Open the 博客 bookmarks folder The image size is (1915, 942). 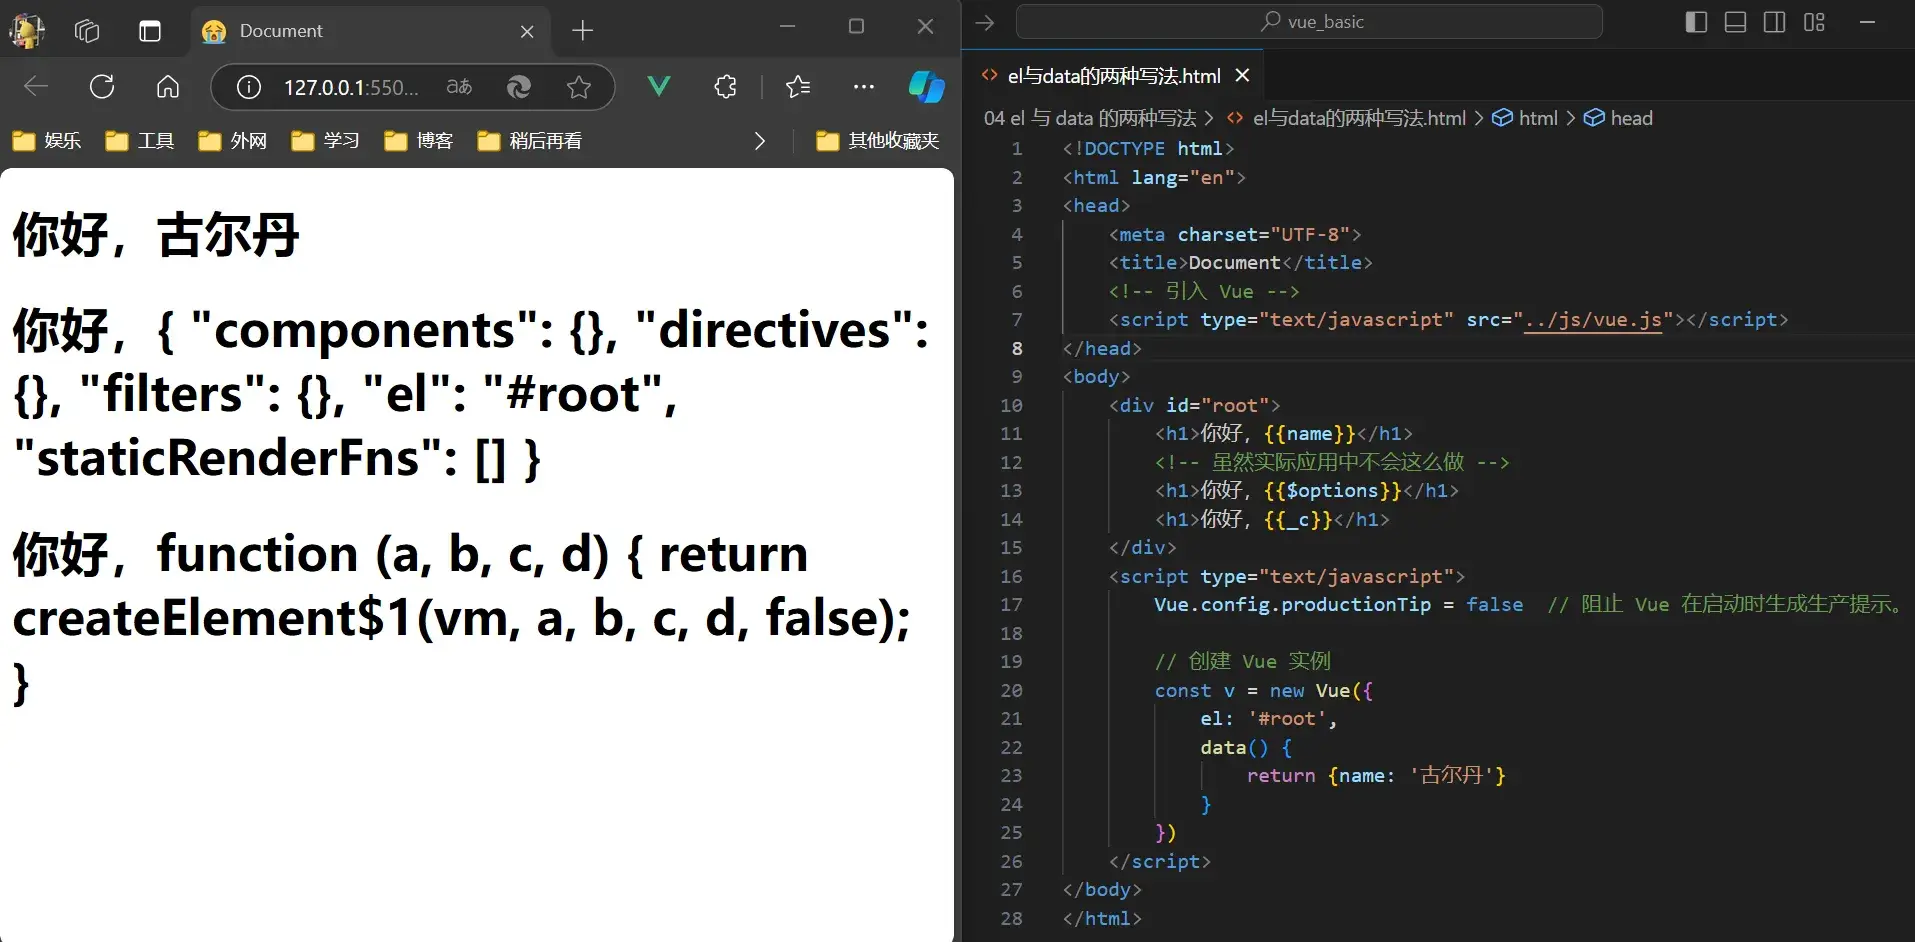coord(419,141)
